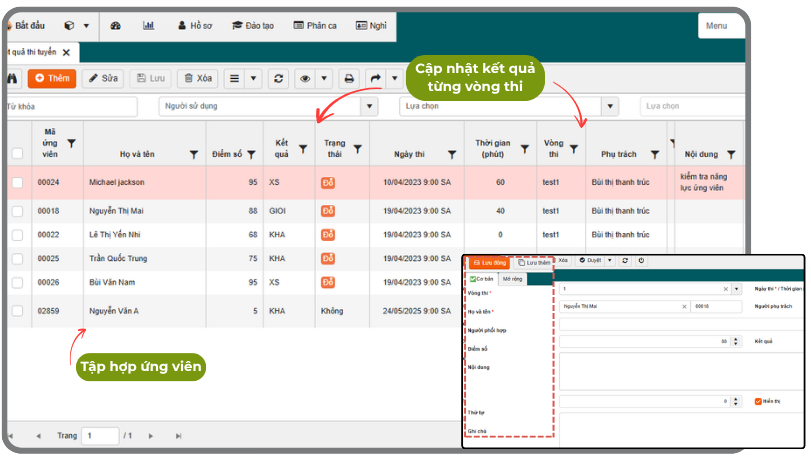Image resolution: width=811 pixels, height=456 pixels.
Task: Filter the Nội dung column
Action: coord(731,155)
